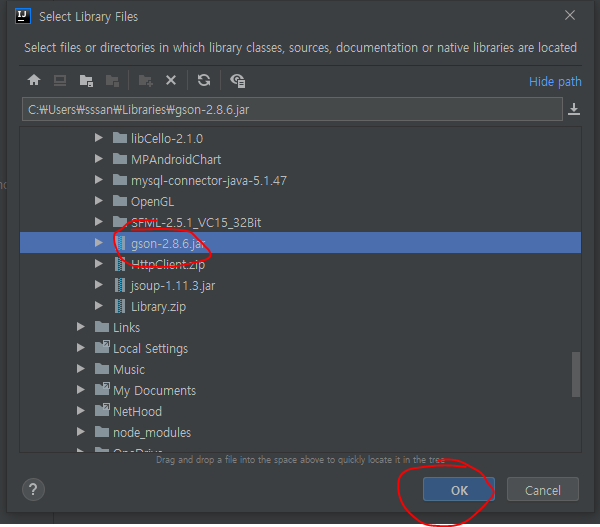Expand the Local Settings folder arrow
Viewport: 600px width, 527px height.
click(81, 348)
